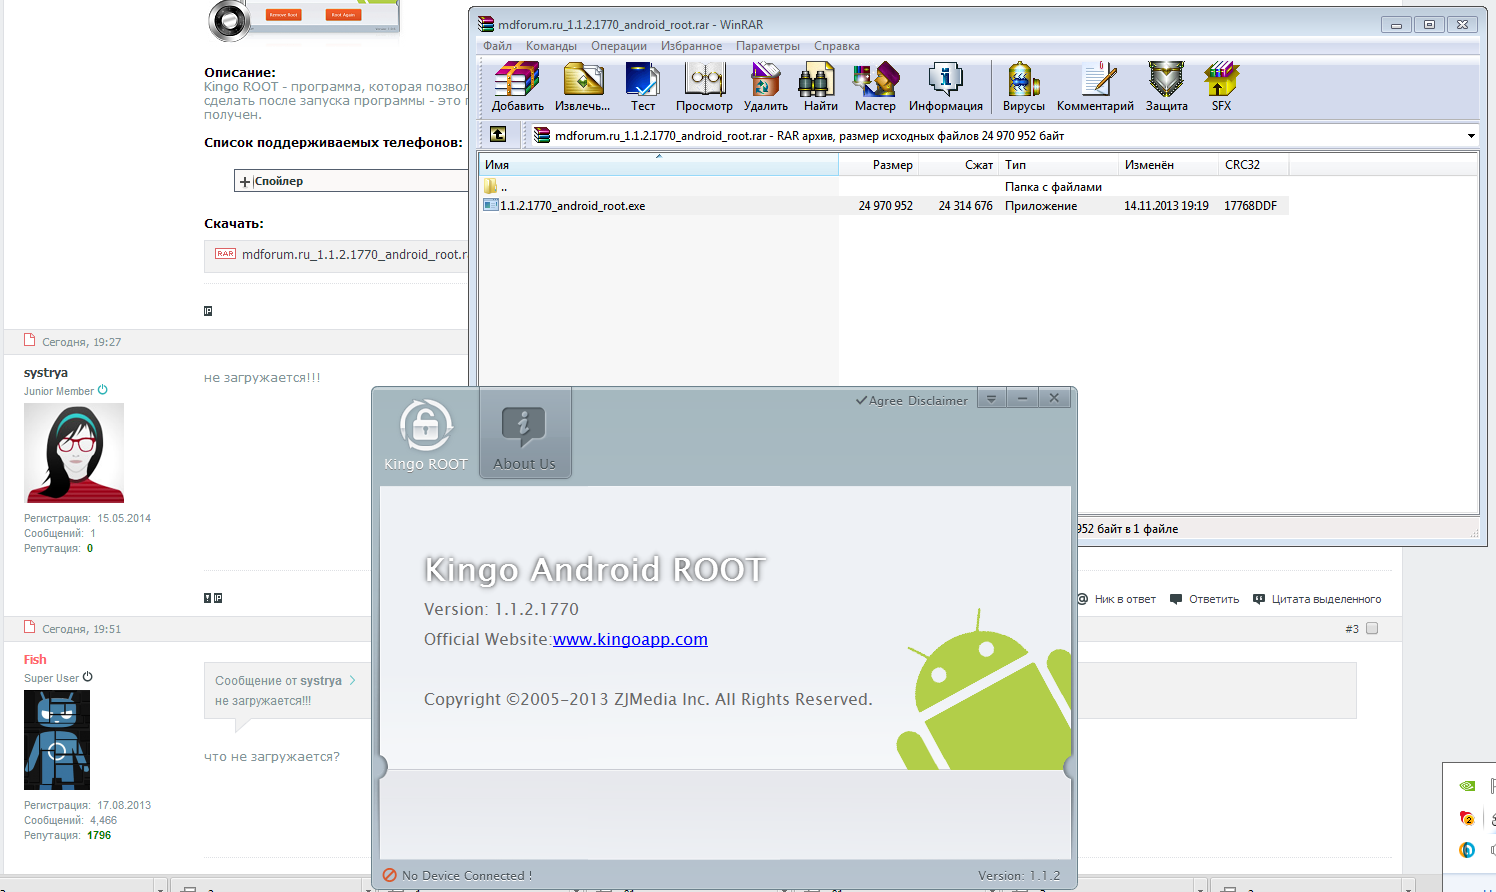The height and width of the screenshot is (892, 1496).
Task: Click the Add (Добавить) archive icon
Action: coord(517,86)
